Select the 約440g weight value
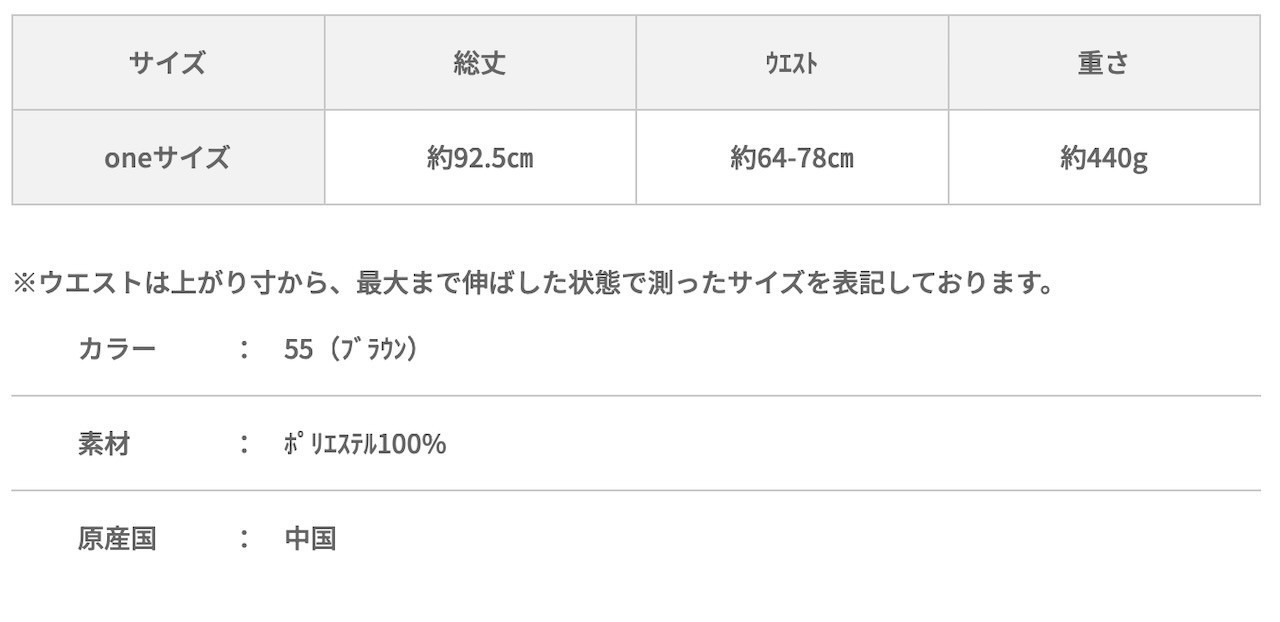This screenshot has height=622, width=1280. [1104, 158]
